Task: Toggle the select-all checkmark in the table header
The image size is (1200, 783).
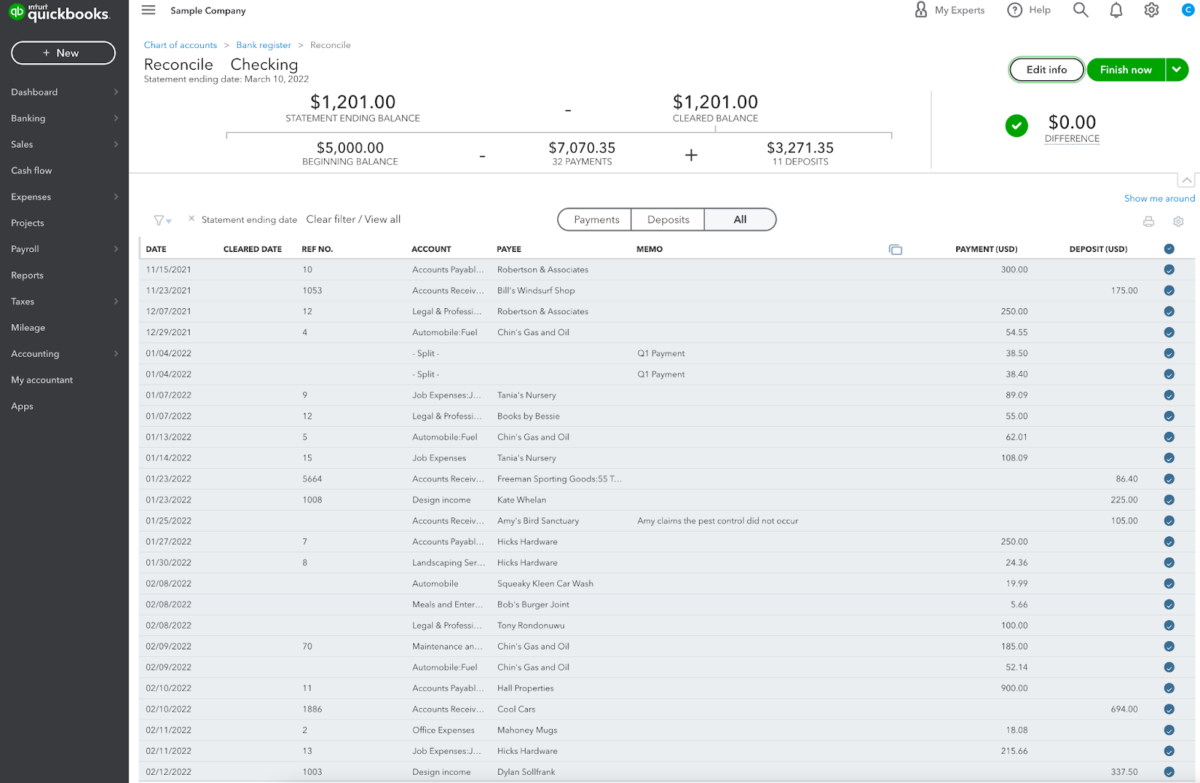Action: tap(1168, 248)
